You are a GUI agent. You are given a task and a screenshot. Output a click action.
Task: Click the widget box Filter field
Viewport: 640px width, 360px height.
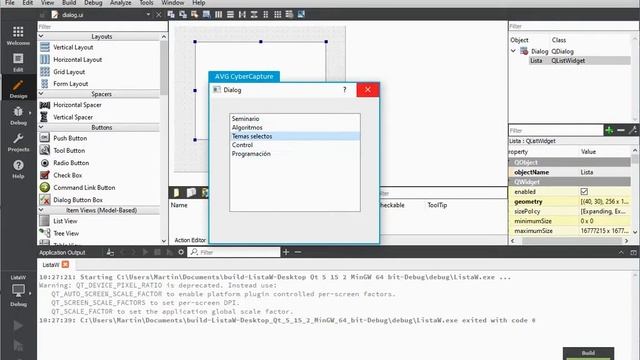coord(102,27)
